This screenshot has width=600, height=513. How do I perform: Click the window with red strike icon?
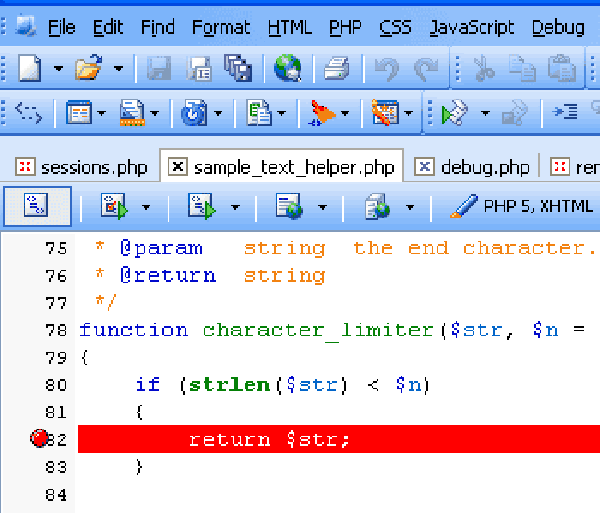pos(385,112)
